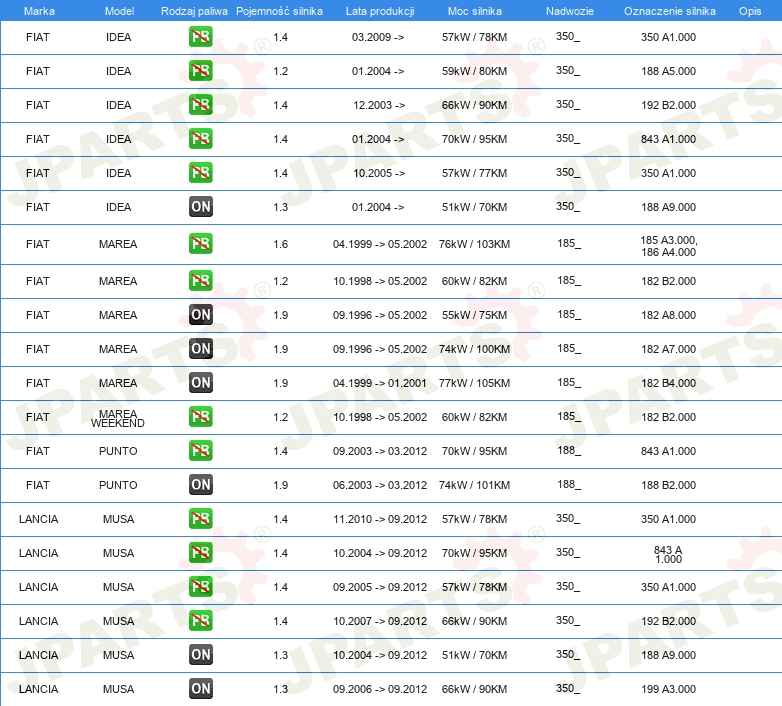
Task: Click the petrol icon in MUSA 09.2005 row
Action: [x=200, y=586]
